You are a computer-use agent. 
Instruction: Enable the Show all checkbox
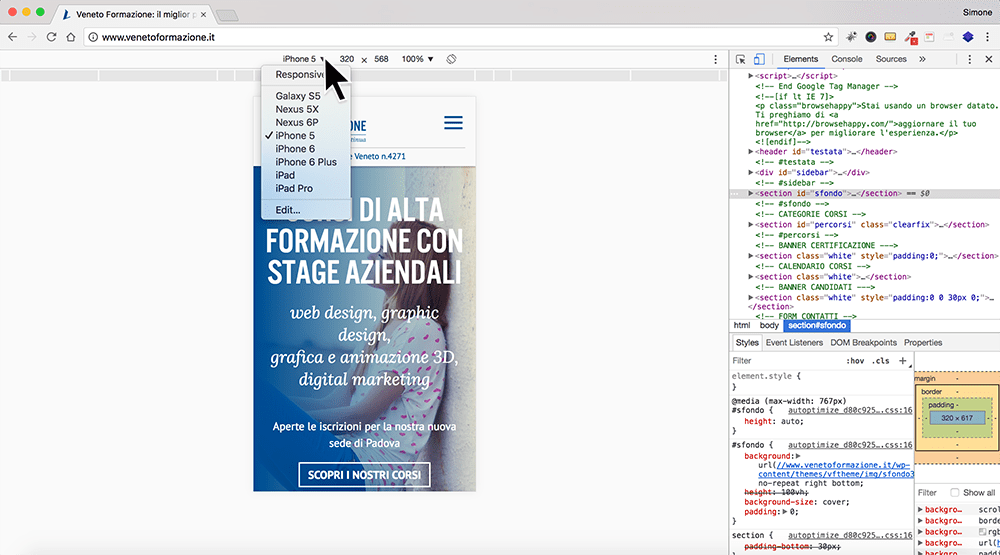(x=954, y=492)
